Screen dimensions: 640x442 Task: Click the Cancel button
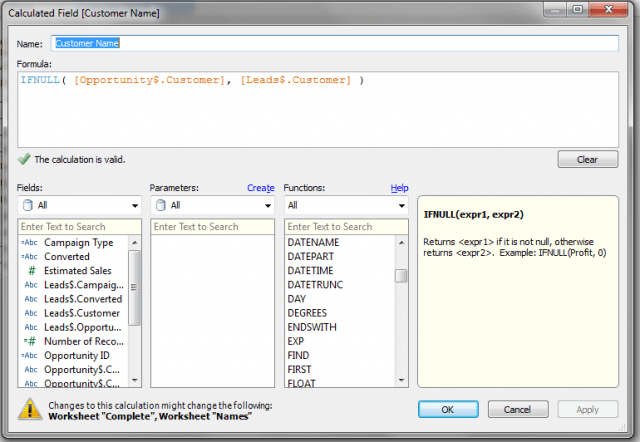[x=518, y=409]
